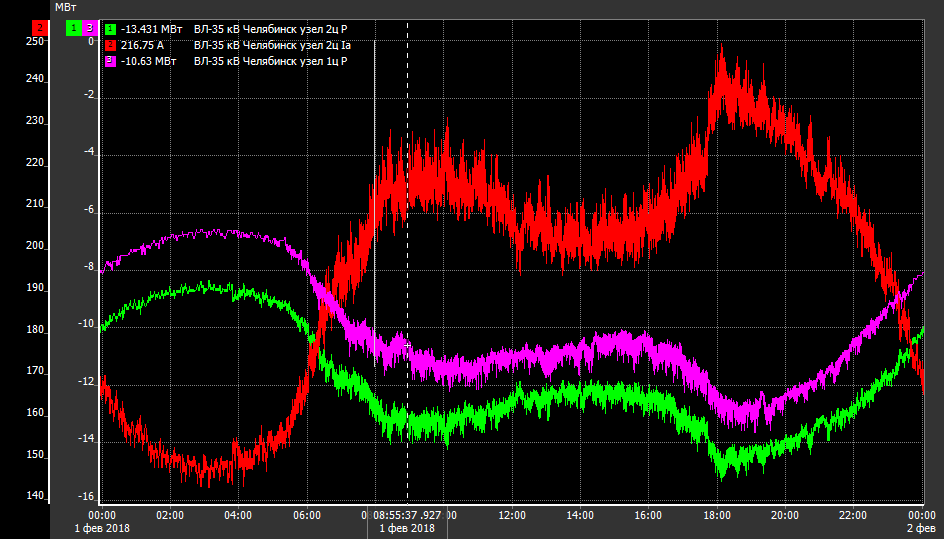Viewport: 944px width, 539px height.
Task: Click the МВт unit label above the chart
Action: coord(66,7)
